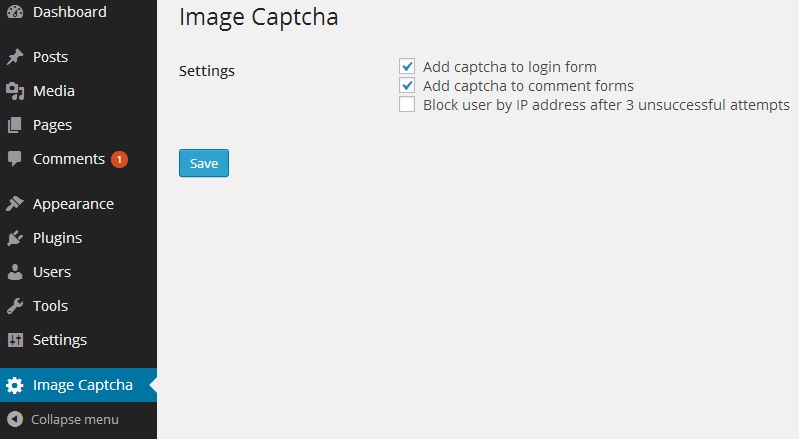Click the Comments speech bubble icon
The height and width of the screenshot is (439, 799).
tap(15, 159)
